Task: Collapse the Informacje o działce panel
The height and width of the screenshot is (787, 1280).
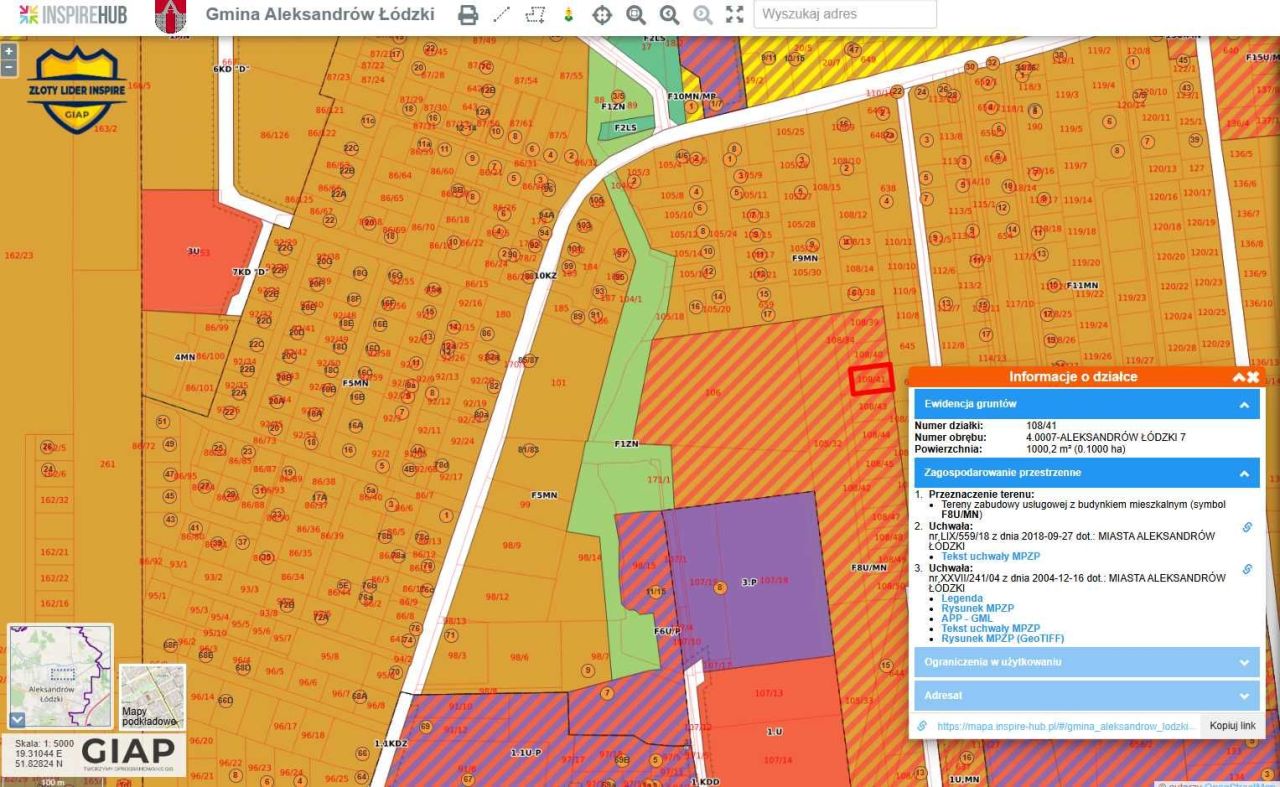Action: 1238,377
